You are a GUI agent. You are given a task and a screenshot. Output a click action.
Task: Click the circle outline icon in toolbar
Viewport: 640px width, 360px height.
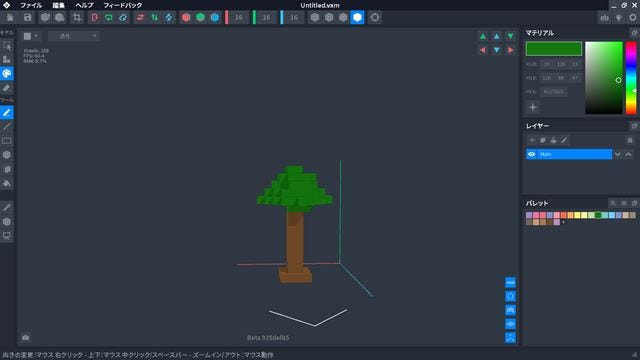(375, 18)
